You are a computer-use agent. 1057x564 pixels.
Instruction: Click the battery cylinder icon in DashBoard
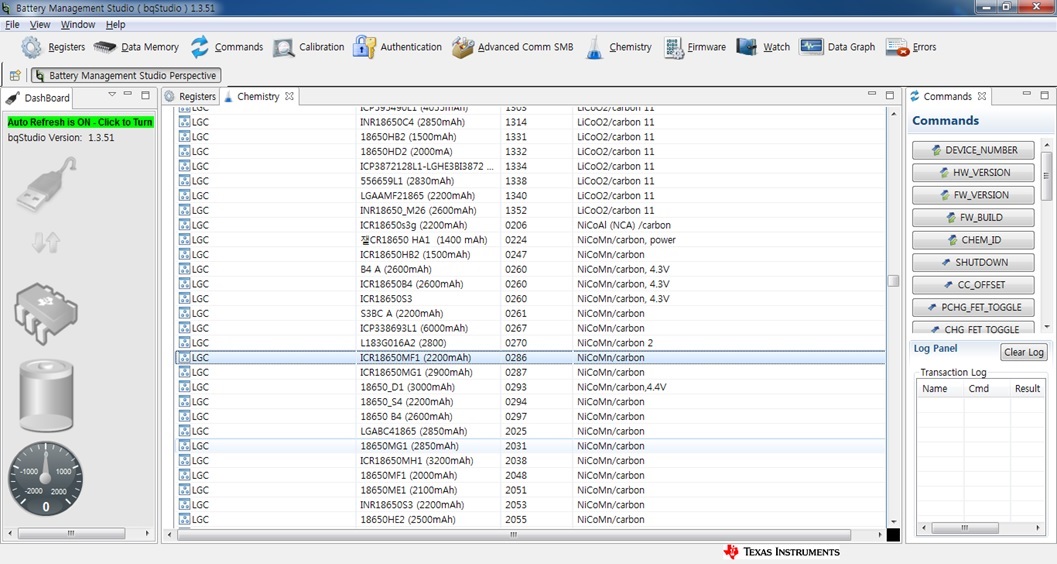(46, 396)
